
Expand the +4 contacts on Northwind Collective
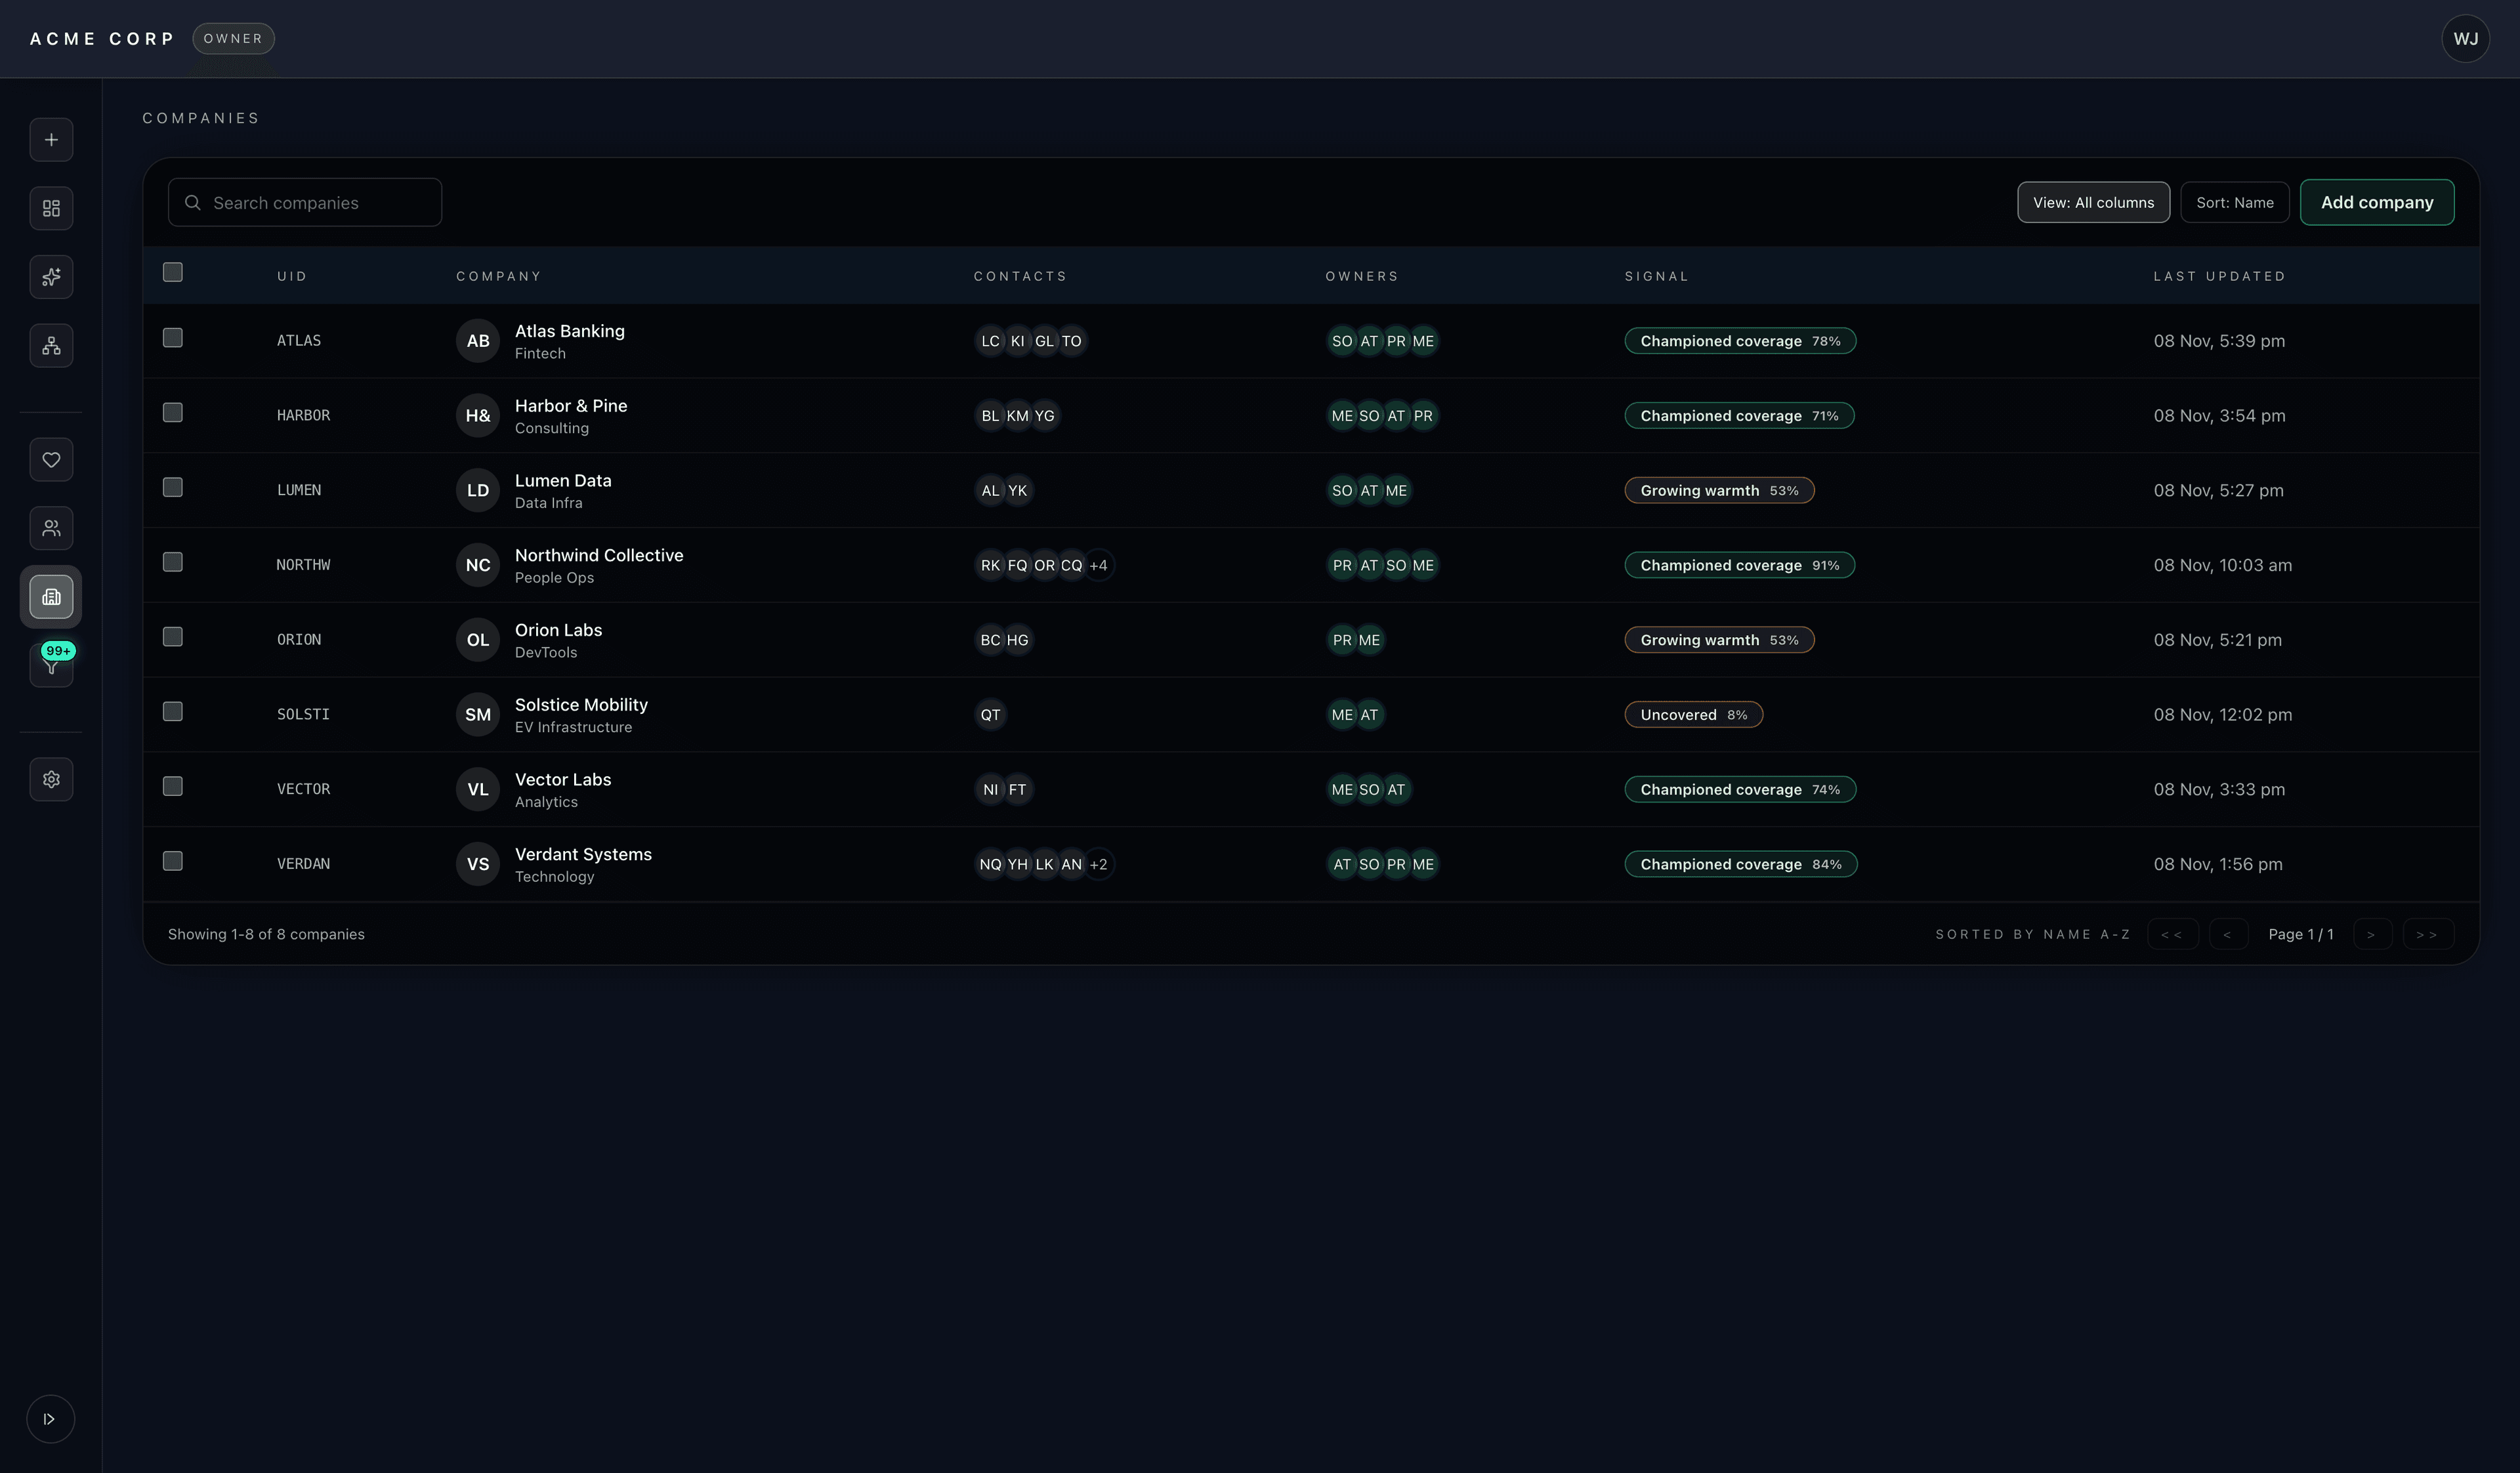tap(1098, 565)
